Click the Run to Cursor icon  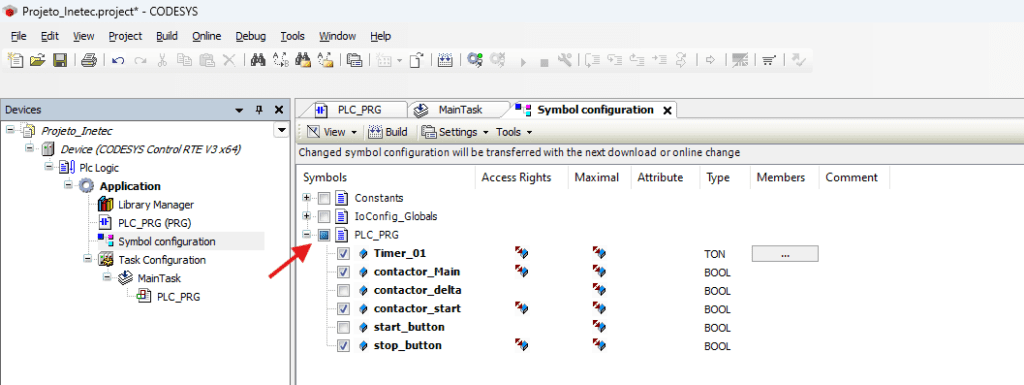click(x=660, y=61)
